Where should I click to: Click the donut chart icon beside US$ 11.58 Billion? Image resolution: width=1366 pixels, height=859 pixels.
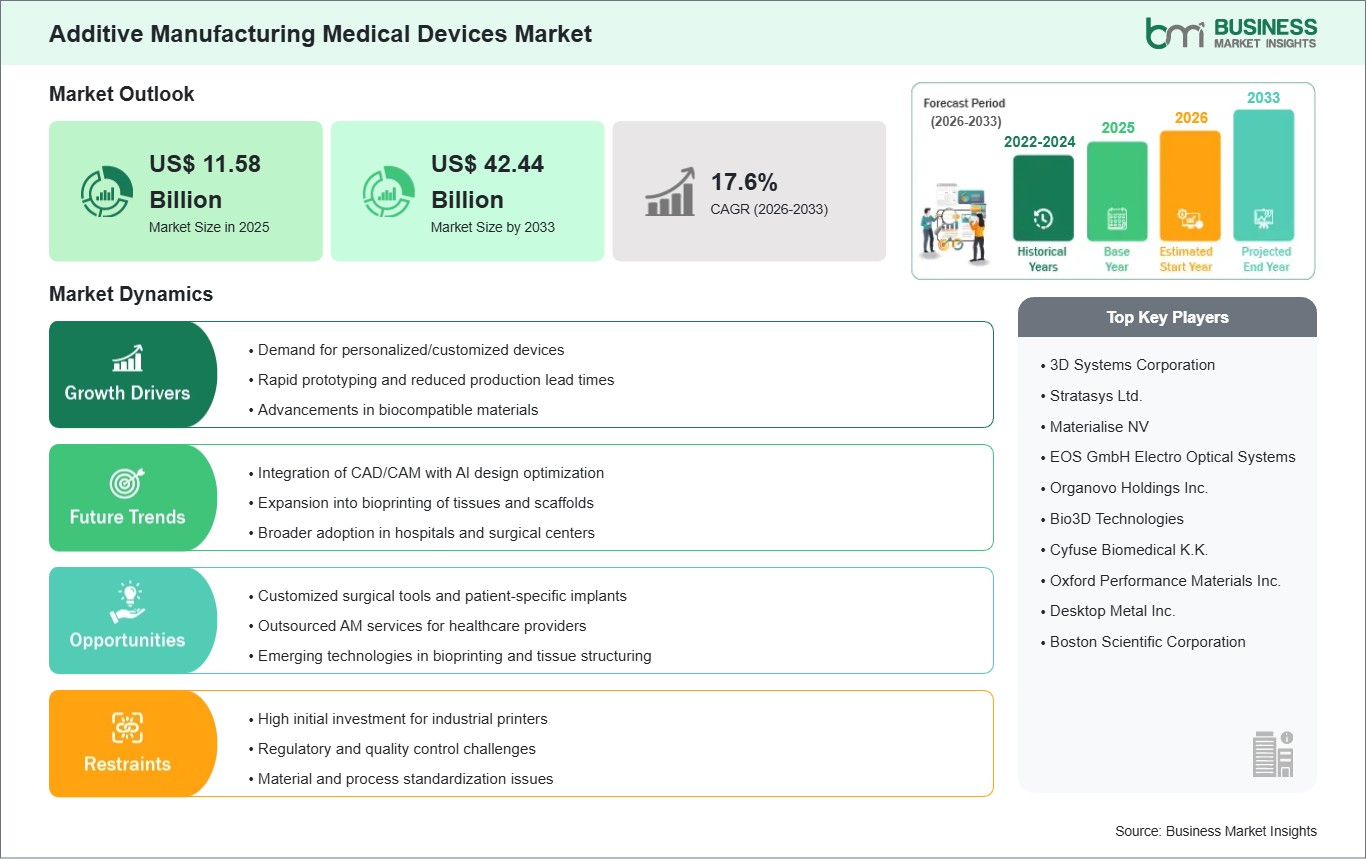(106, 191)
